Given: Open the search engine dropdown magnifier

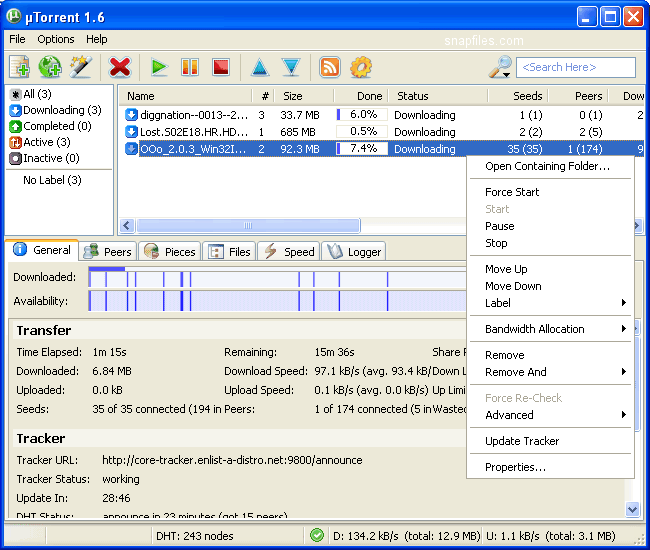Looking at the screenshot, I should point(500,67).
